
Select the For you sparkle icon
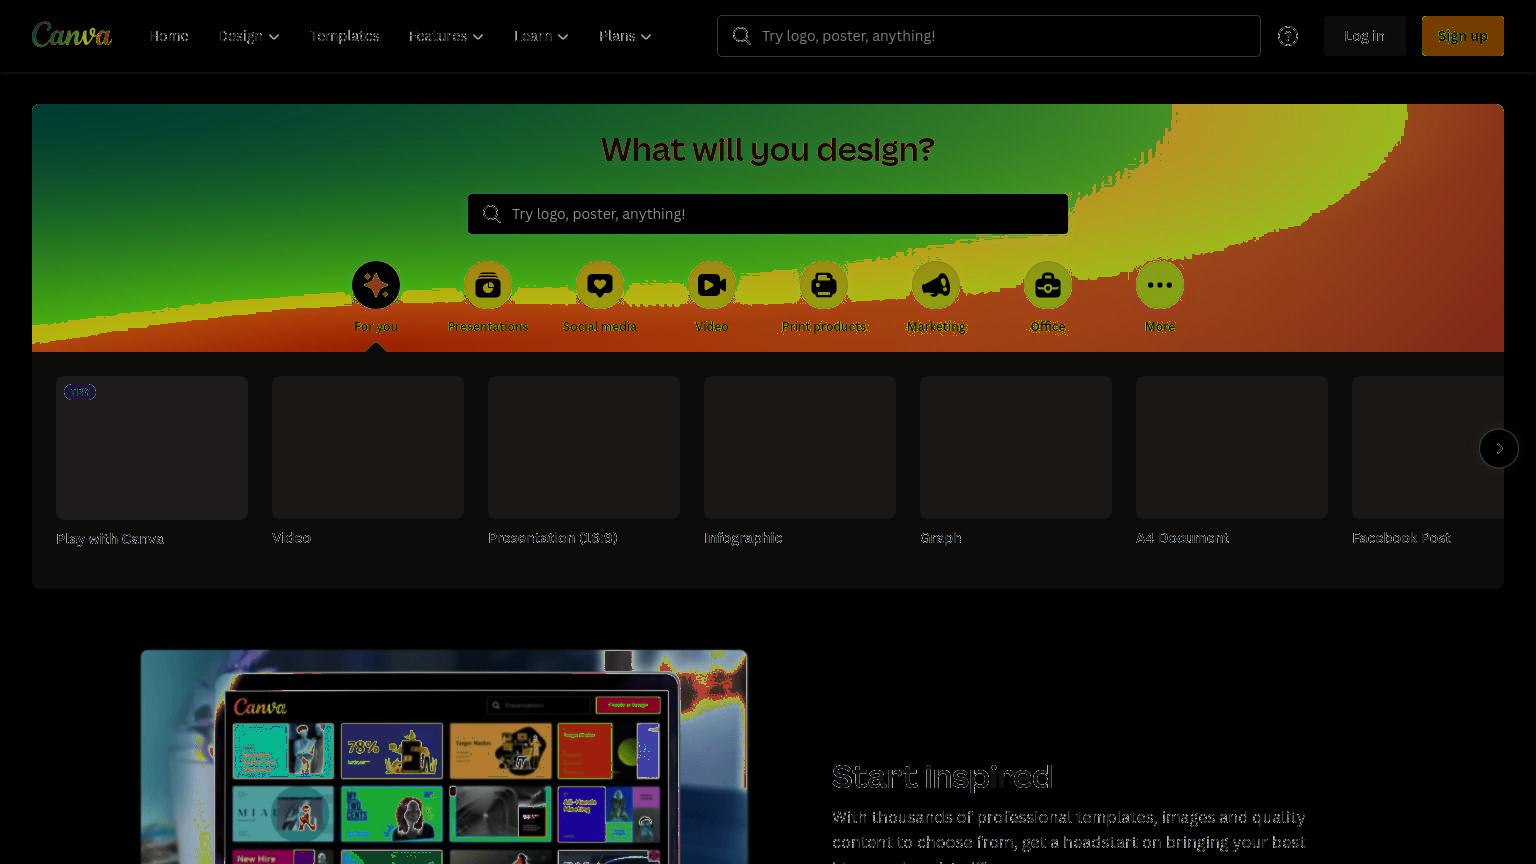(376, 285)
